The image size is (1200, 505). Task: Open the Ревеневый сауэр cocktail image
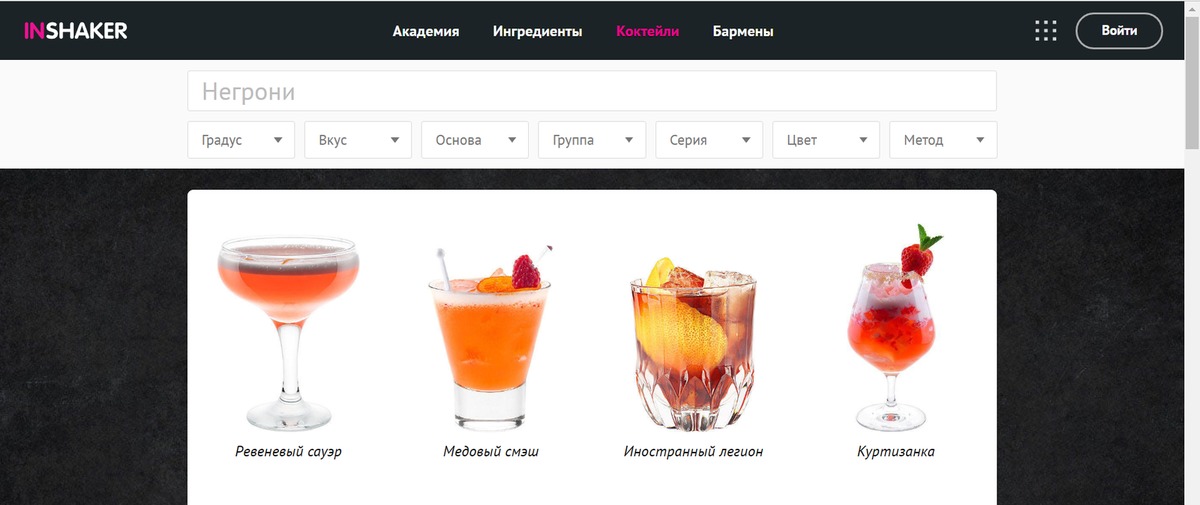click(288, 333)
